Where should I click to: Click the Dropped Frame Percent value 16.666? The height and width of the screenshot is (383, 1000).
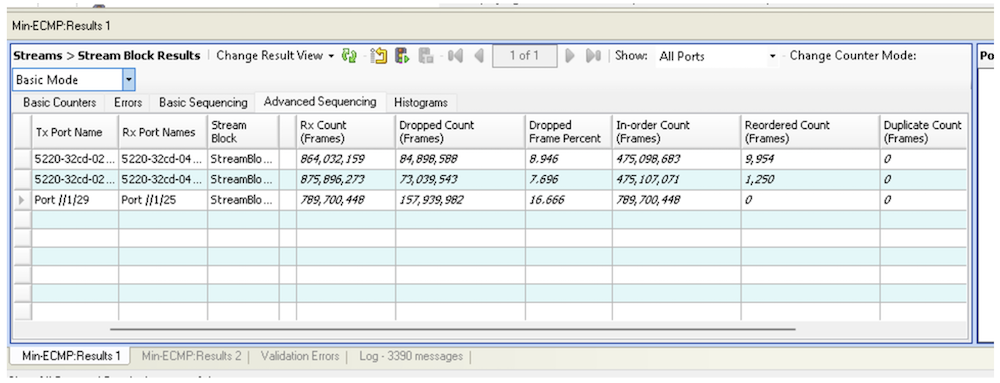click(x=568, y=200)
